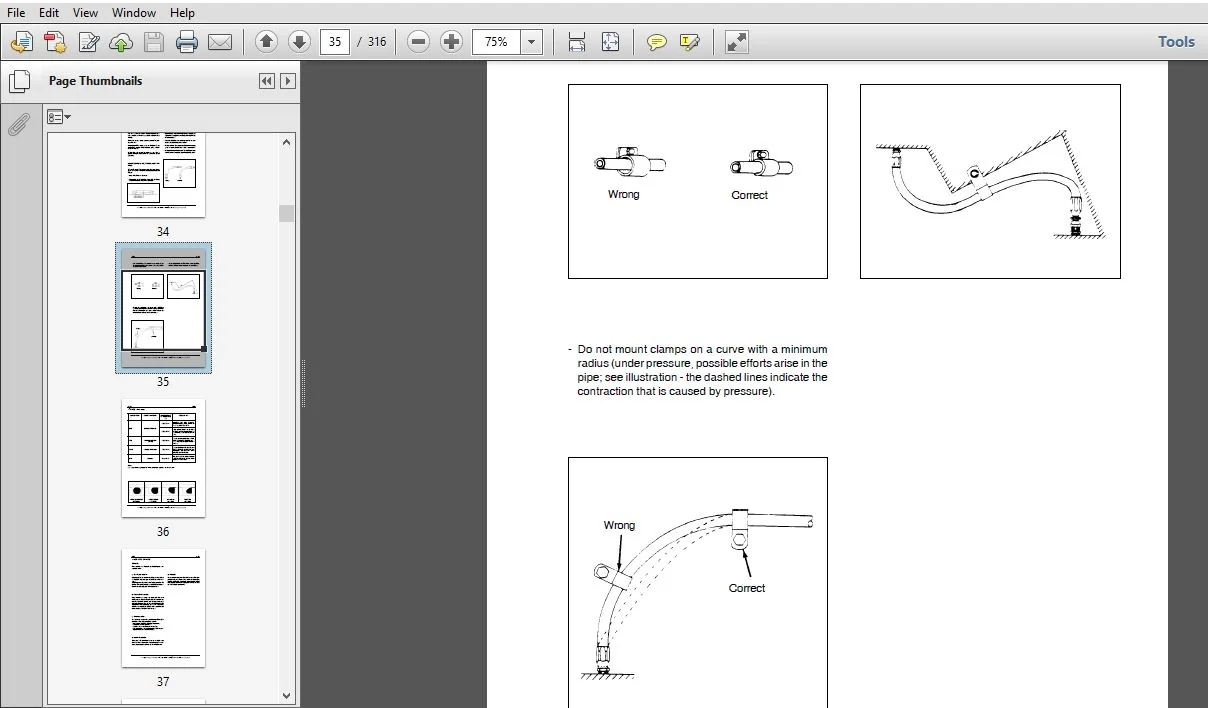Screen dimensions: 1208x708
Task: Open the Window menu
Action: point(134,13)
